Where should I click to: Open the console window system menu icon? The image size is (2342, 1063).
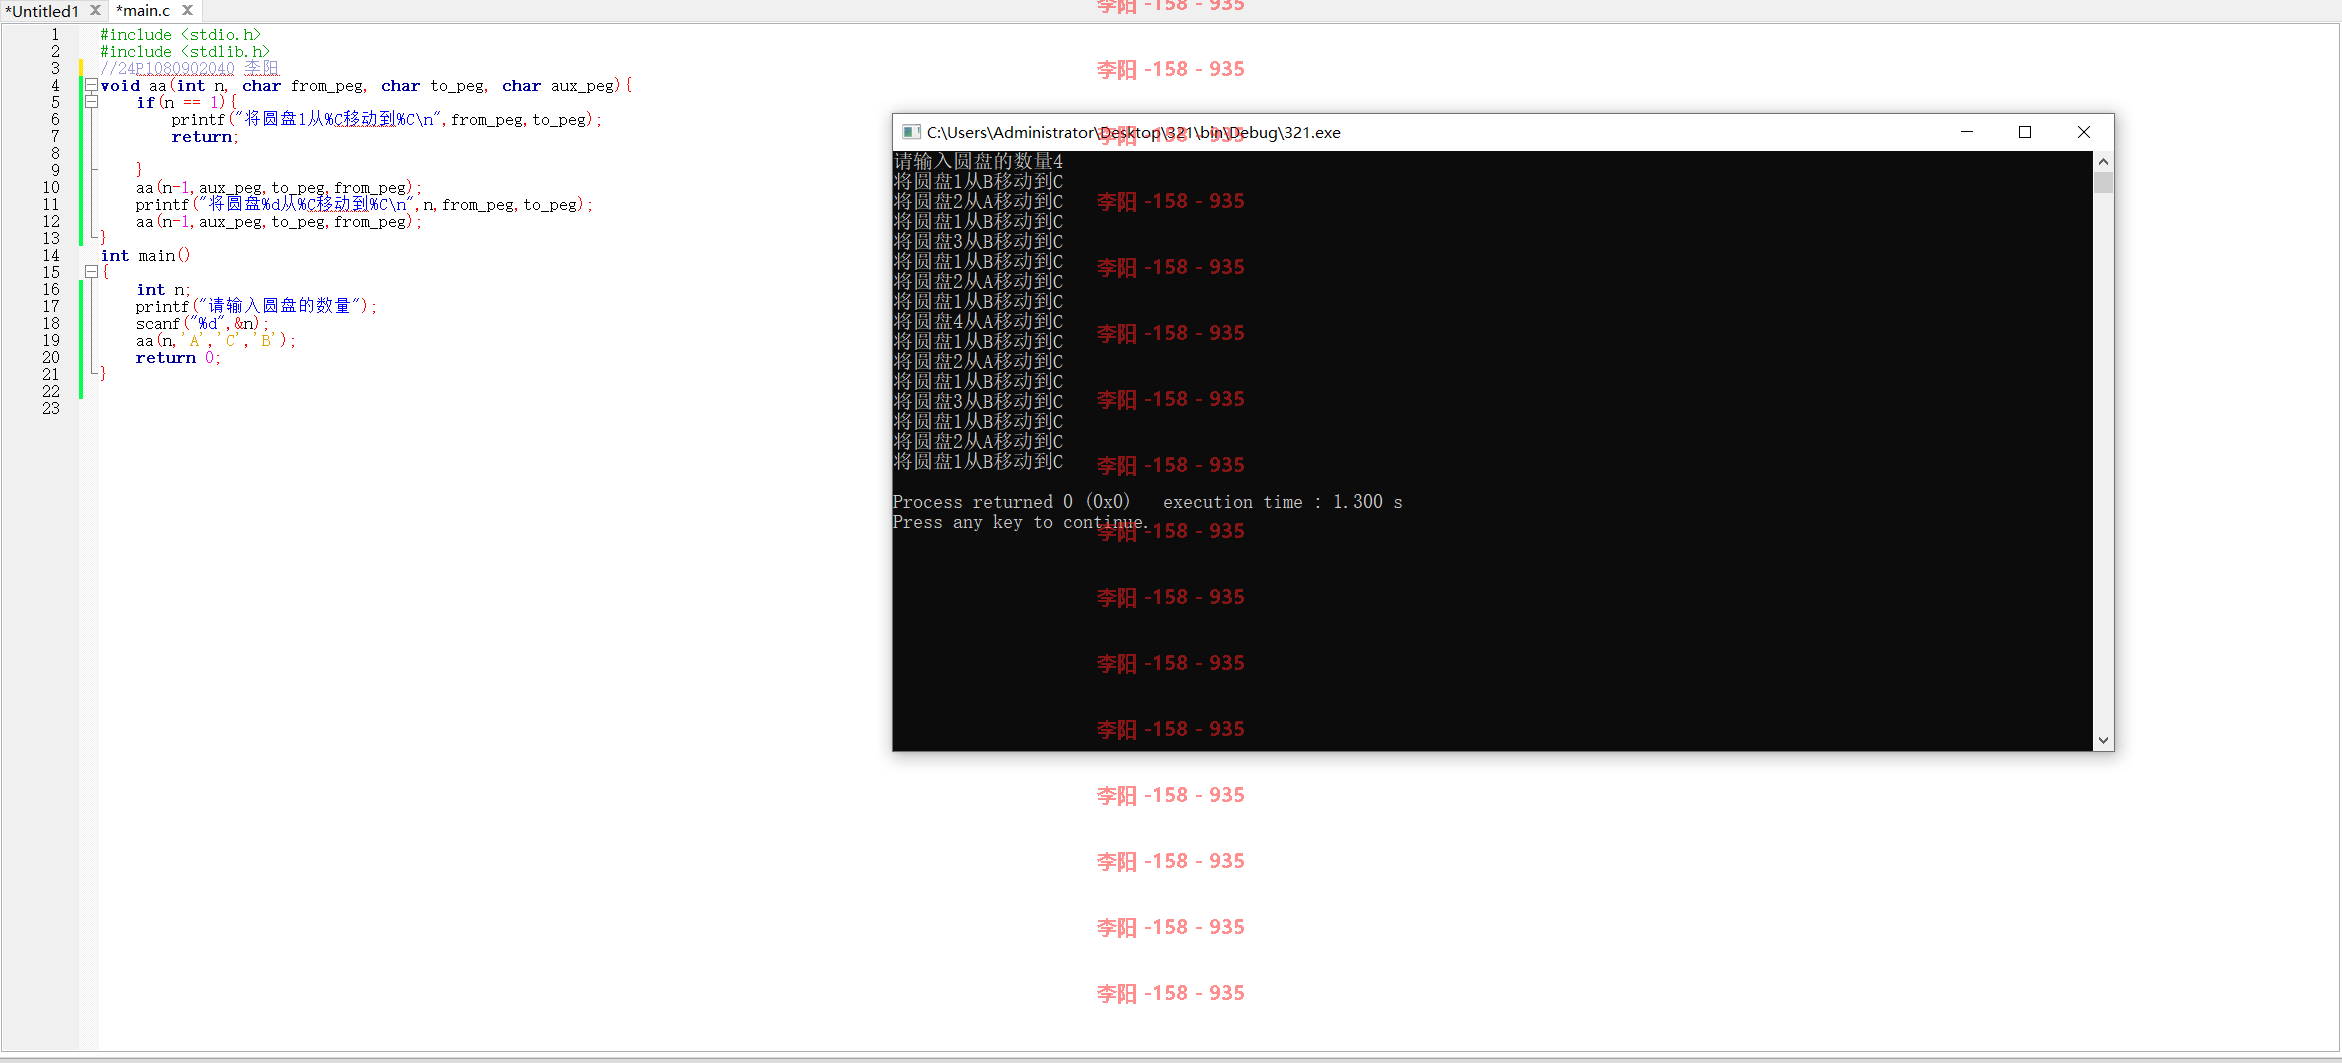pyautogui.click(x=910, y=132)
